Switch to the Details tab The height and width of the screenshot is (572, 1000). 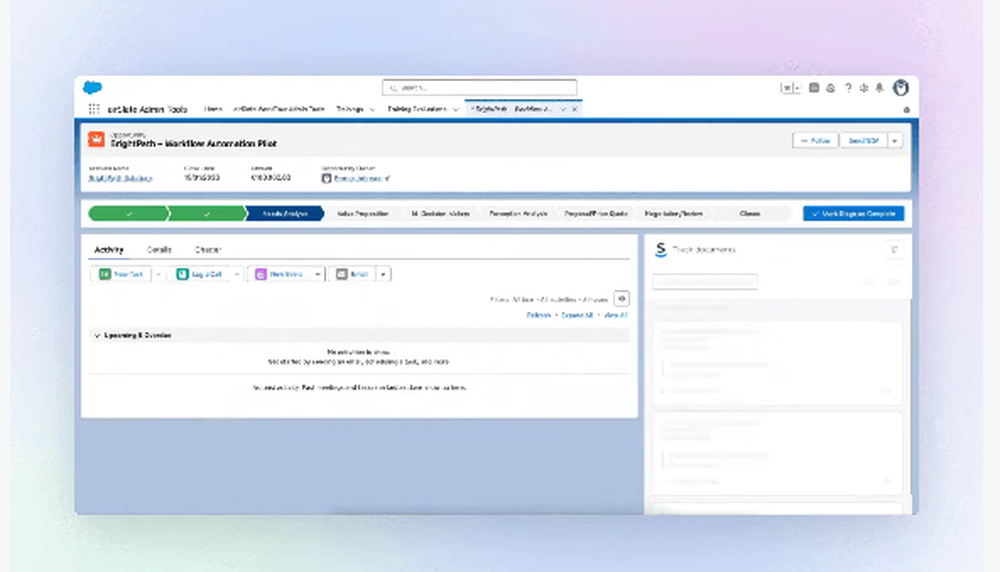(x=159, y=249)
